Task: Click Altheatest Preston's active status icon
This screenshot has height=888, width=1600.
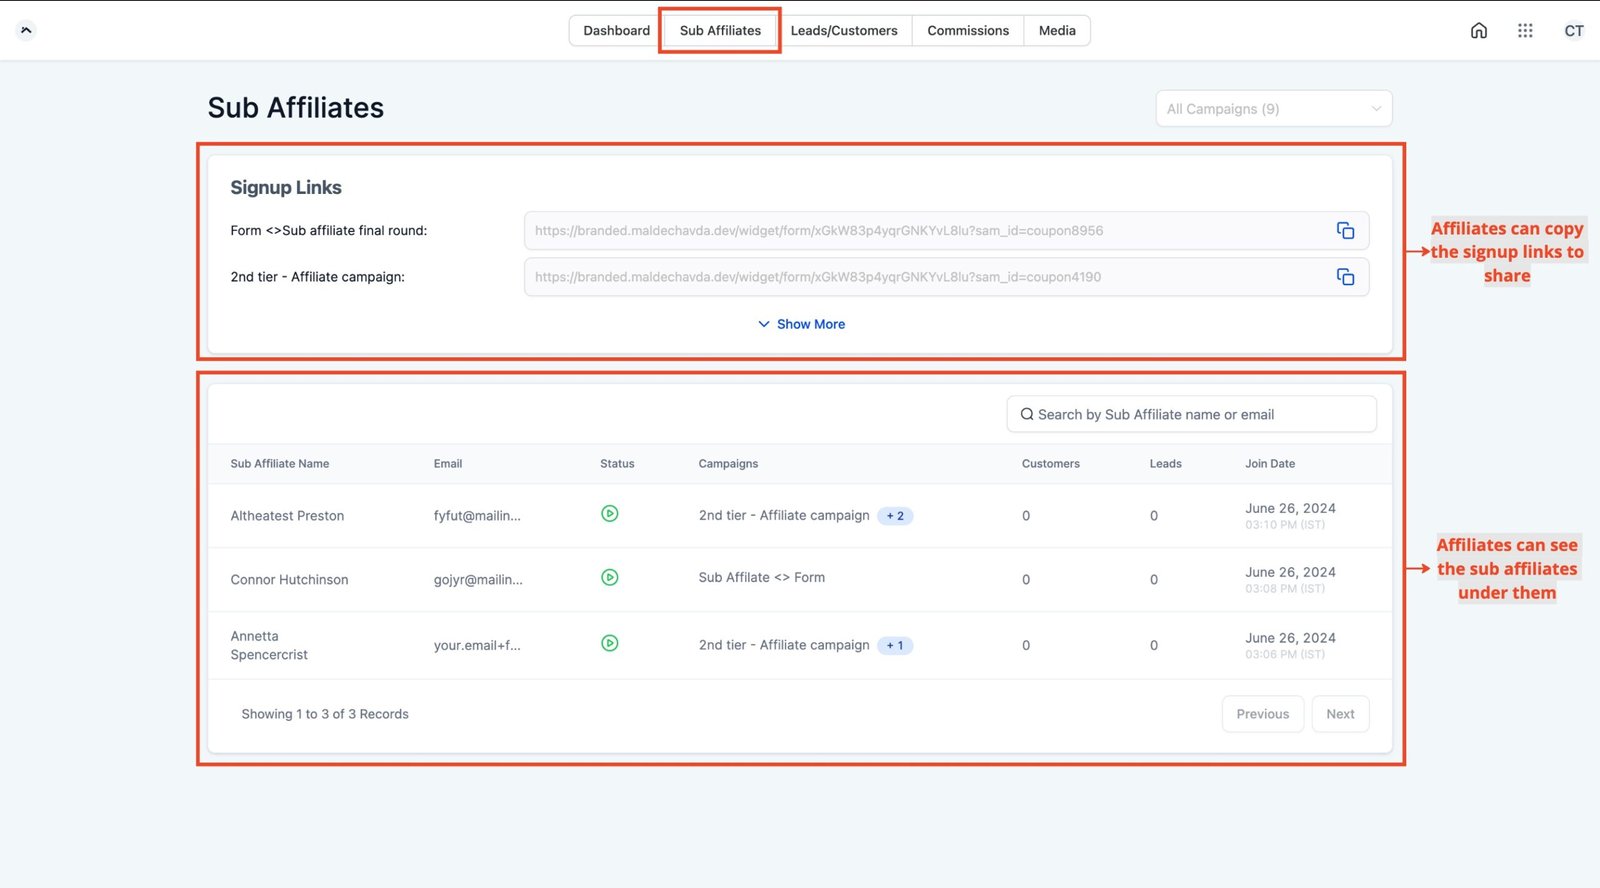Action: click(x=609, y=514)
